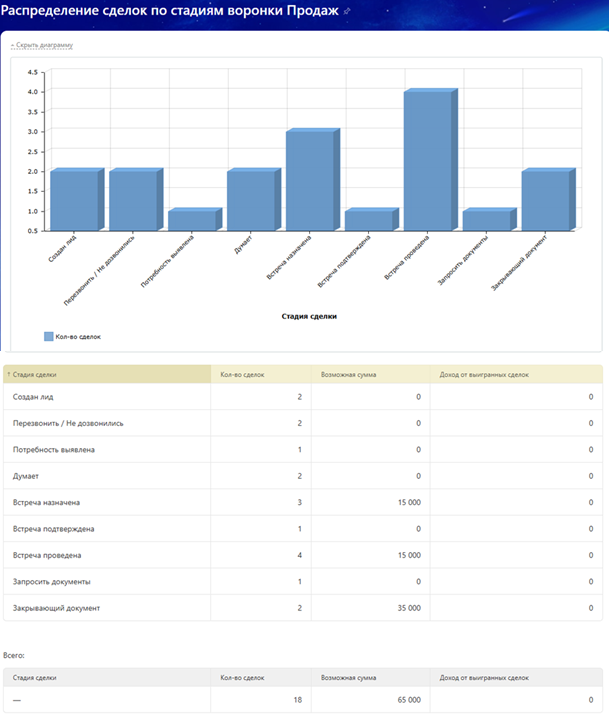
Task: Click 'Думает' axis label under chart
Action: click(243, 245)
